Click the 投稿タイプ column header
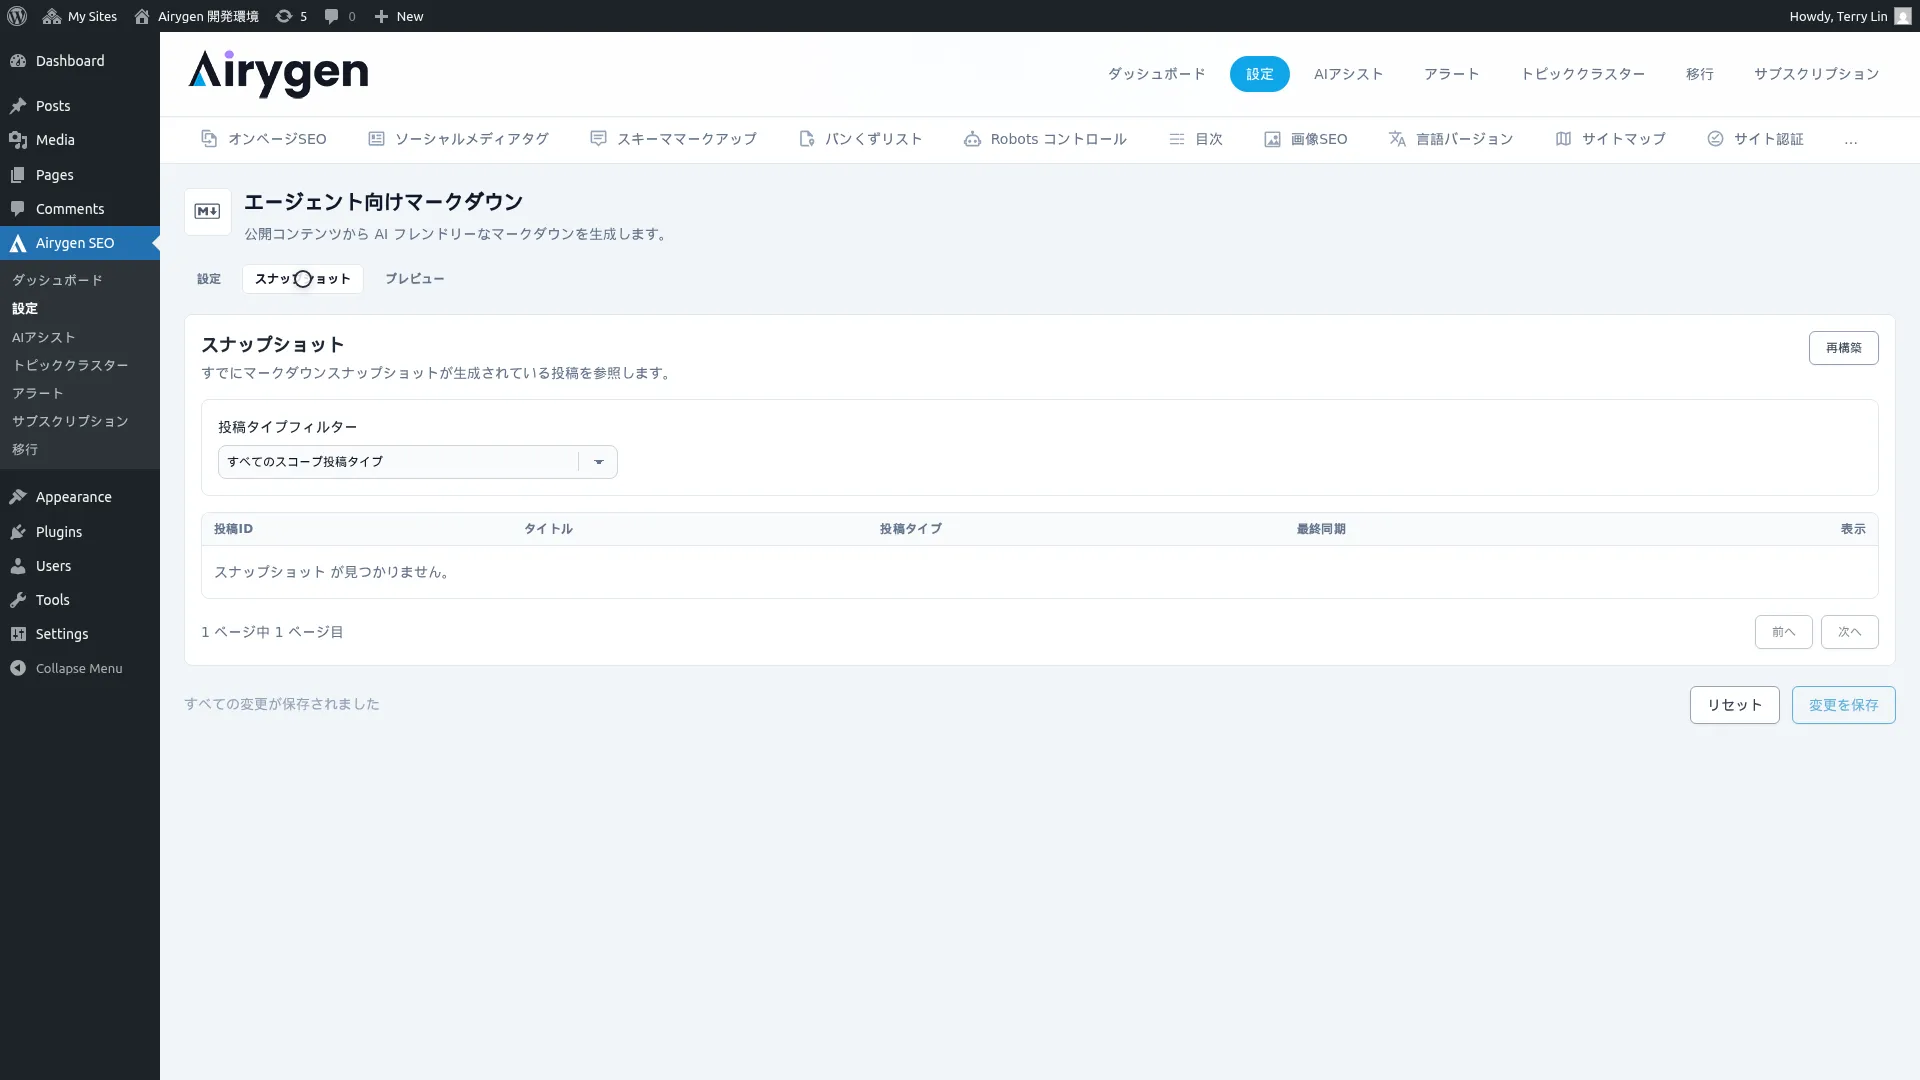The width and height of the screenshot is (1920, 1080). tap(911, 529)
